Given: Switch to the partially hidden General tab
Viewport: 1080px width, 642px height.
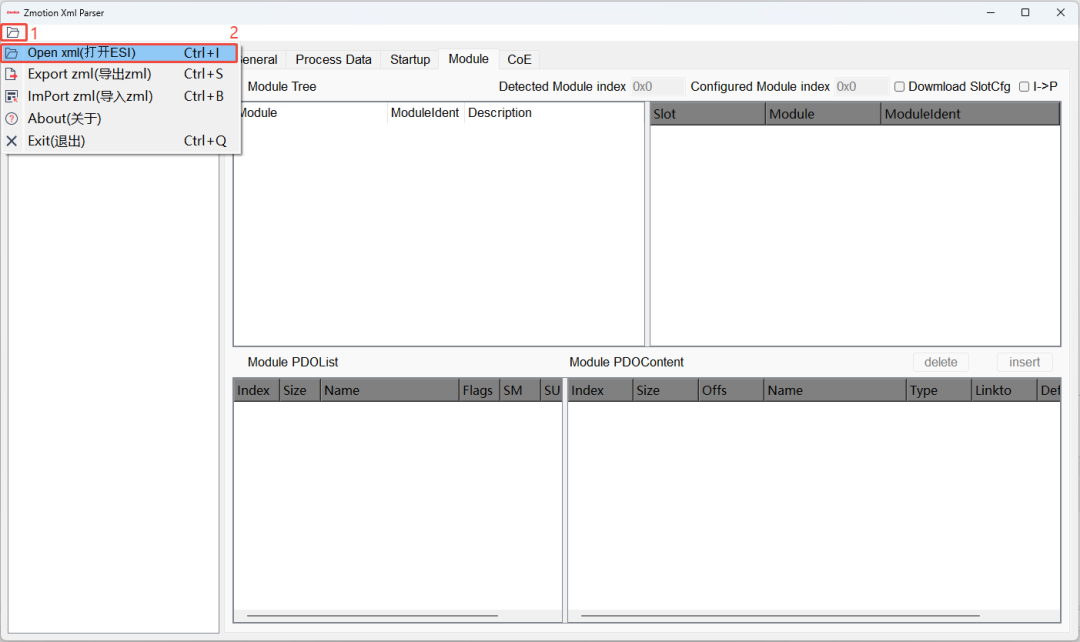Looking at the screenshot, I should click(x=261, y=59).
